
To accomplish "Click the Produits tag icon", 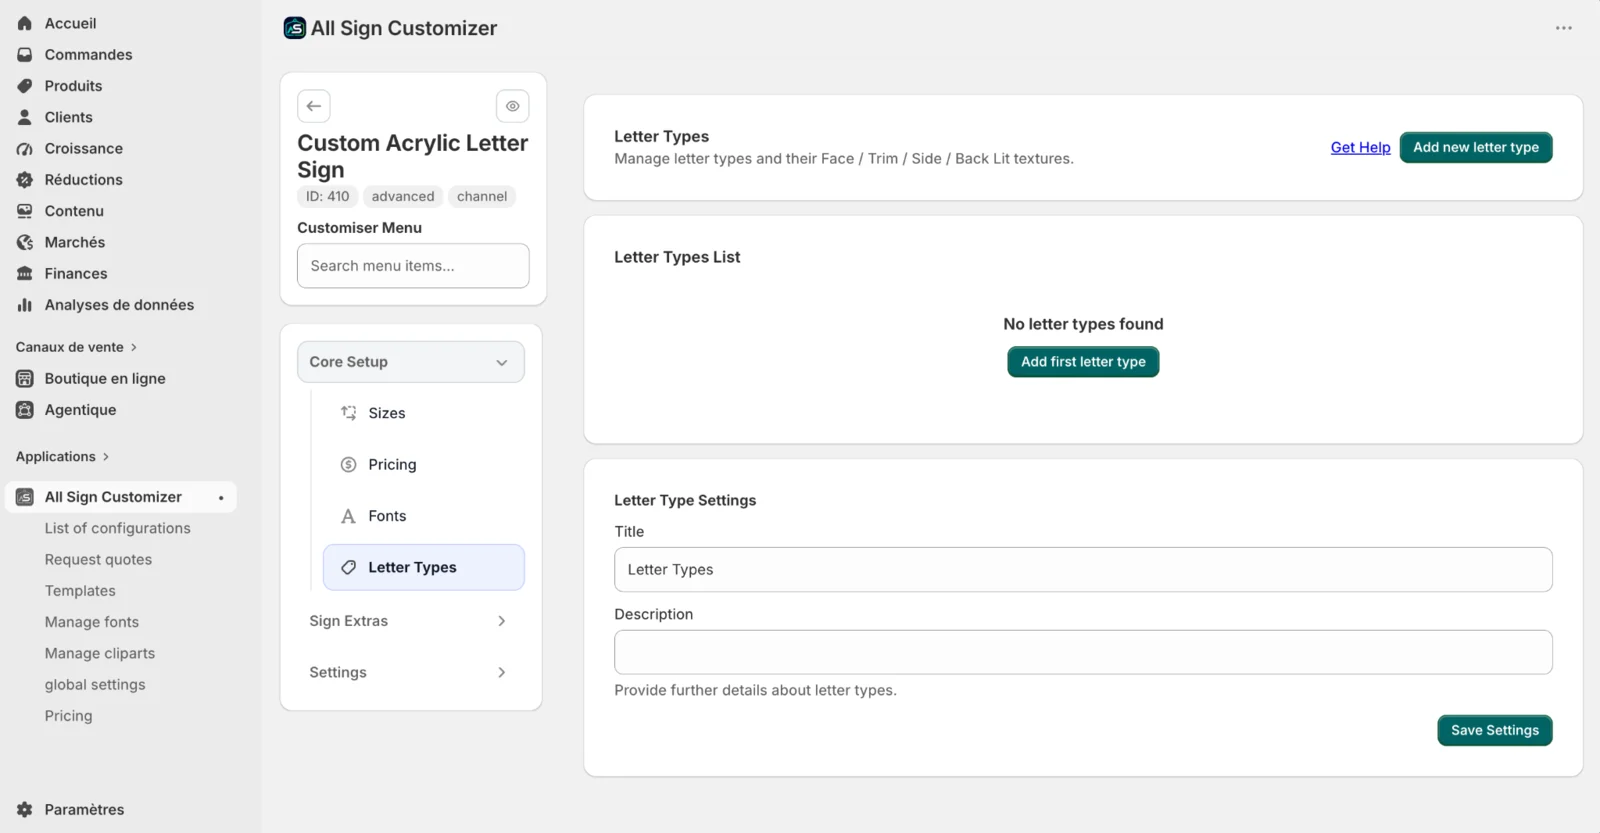I will (25, 86).
